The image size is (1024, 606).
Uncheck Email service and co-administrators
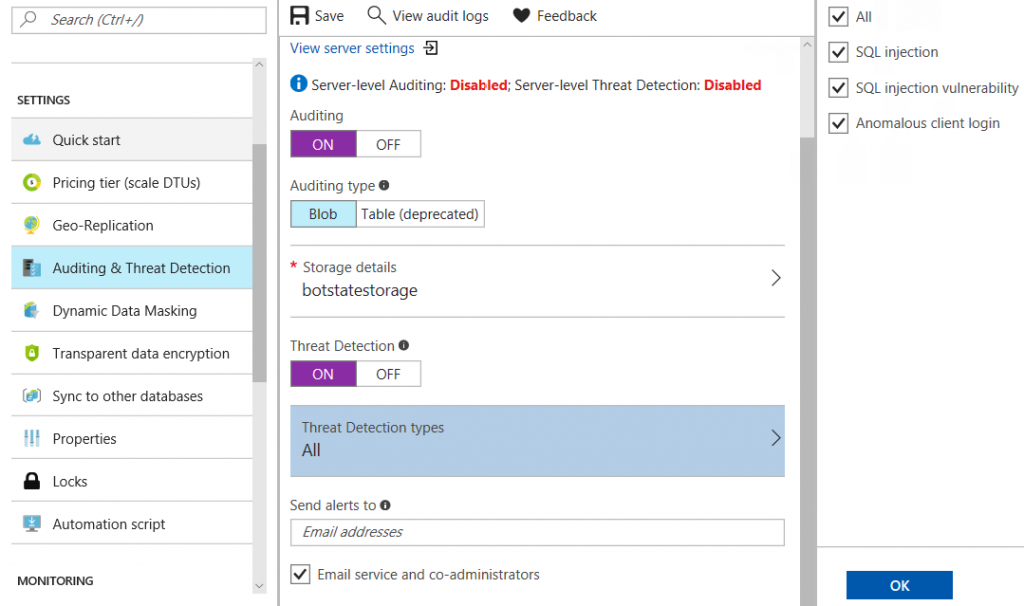299,574
